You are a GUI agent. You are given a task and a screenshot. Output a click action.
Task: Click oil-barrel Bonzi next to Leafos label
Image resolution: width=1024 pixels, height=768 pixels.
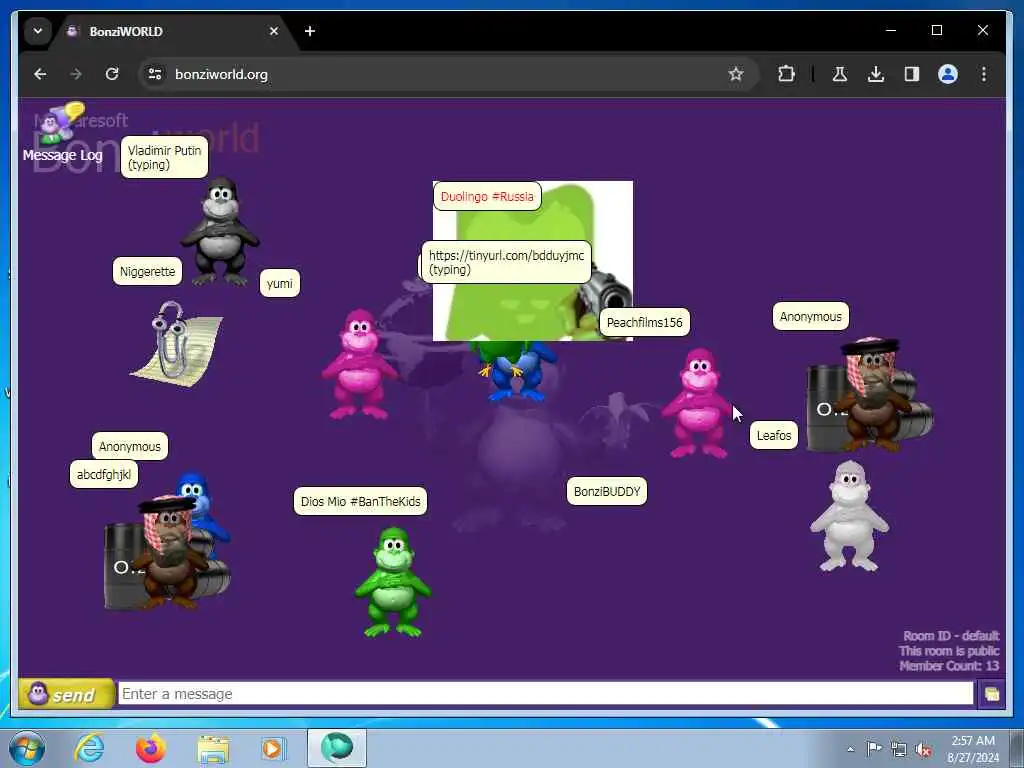[870, 394]
